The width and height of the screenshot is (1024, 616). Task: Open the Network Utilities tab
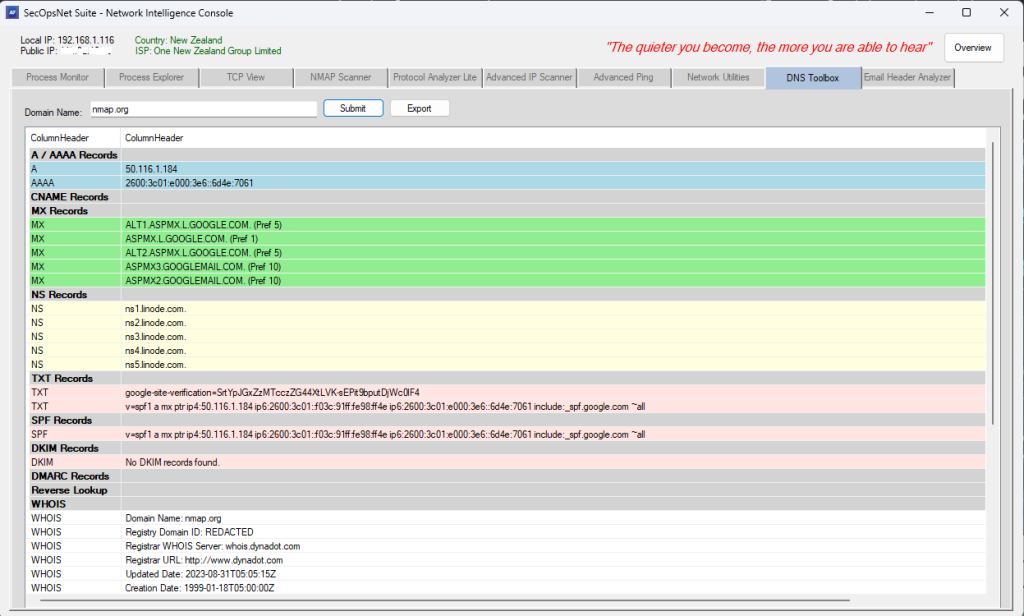click(717, 78)
